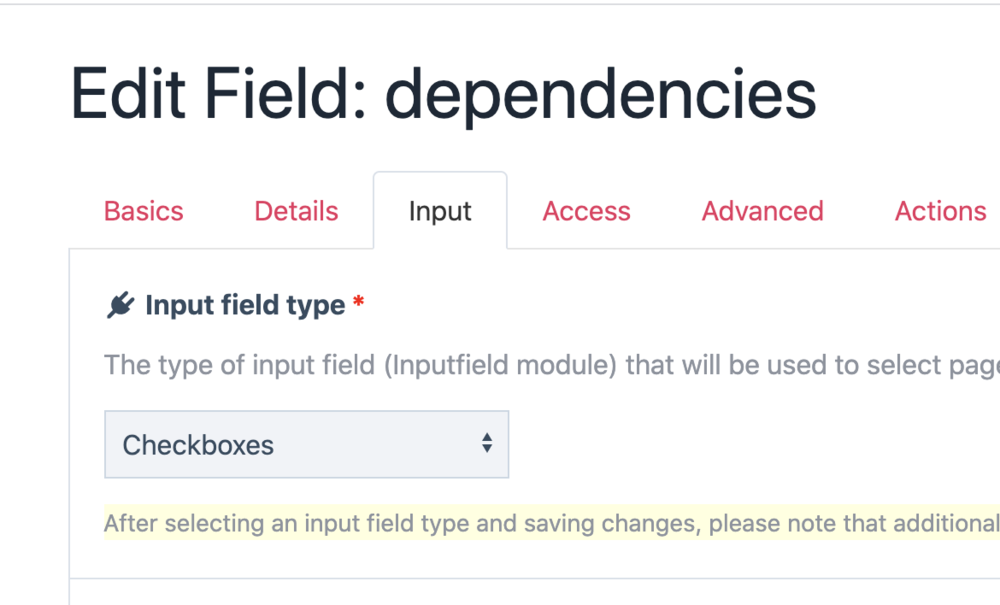Go to the Access tab
Image resolution: width=1000 pixels, height=605 pixels.
[x=586, y=211]
